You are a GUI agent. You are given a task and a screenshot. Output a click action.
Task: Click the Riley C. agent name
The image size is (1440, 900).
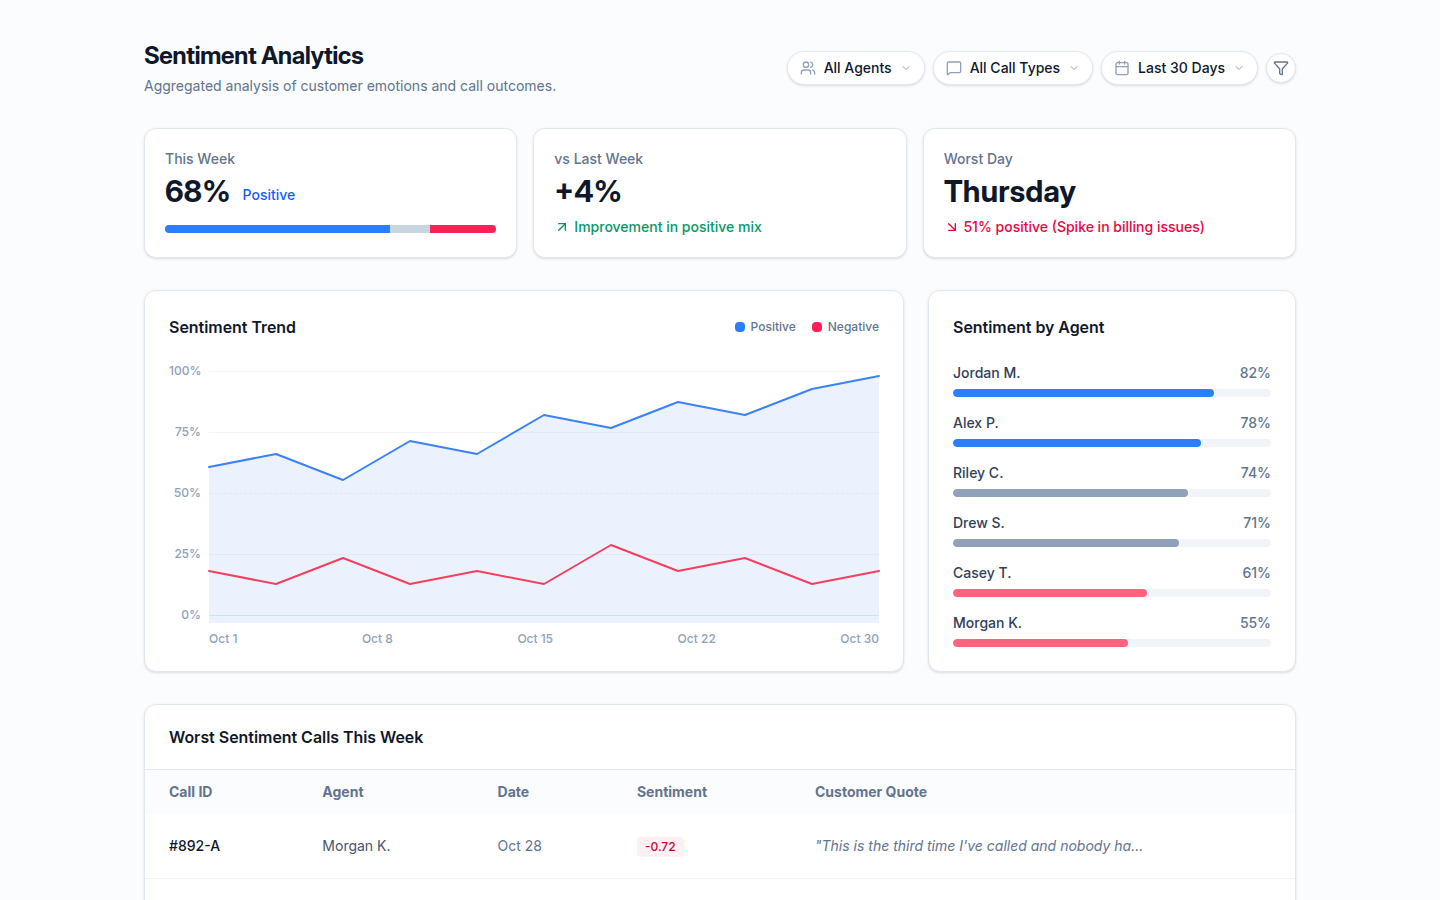coord(978,473)
